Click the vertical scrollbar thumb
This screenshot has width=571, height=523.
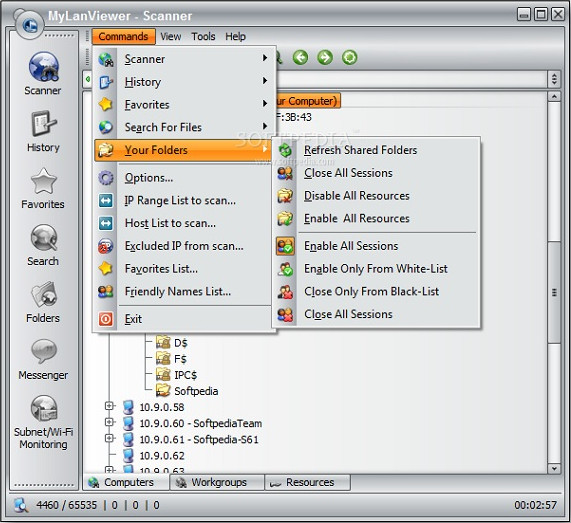(x=554, y=292)
